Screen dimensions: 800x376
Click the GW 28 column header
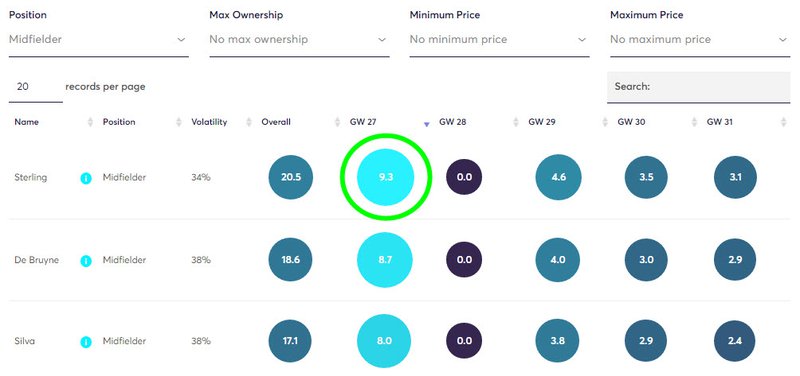[x=452, y=122]
